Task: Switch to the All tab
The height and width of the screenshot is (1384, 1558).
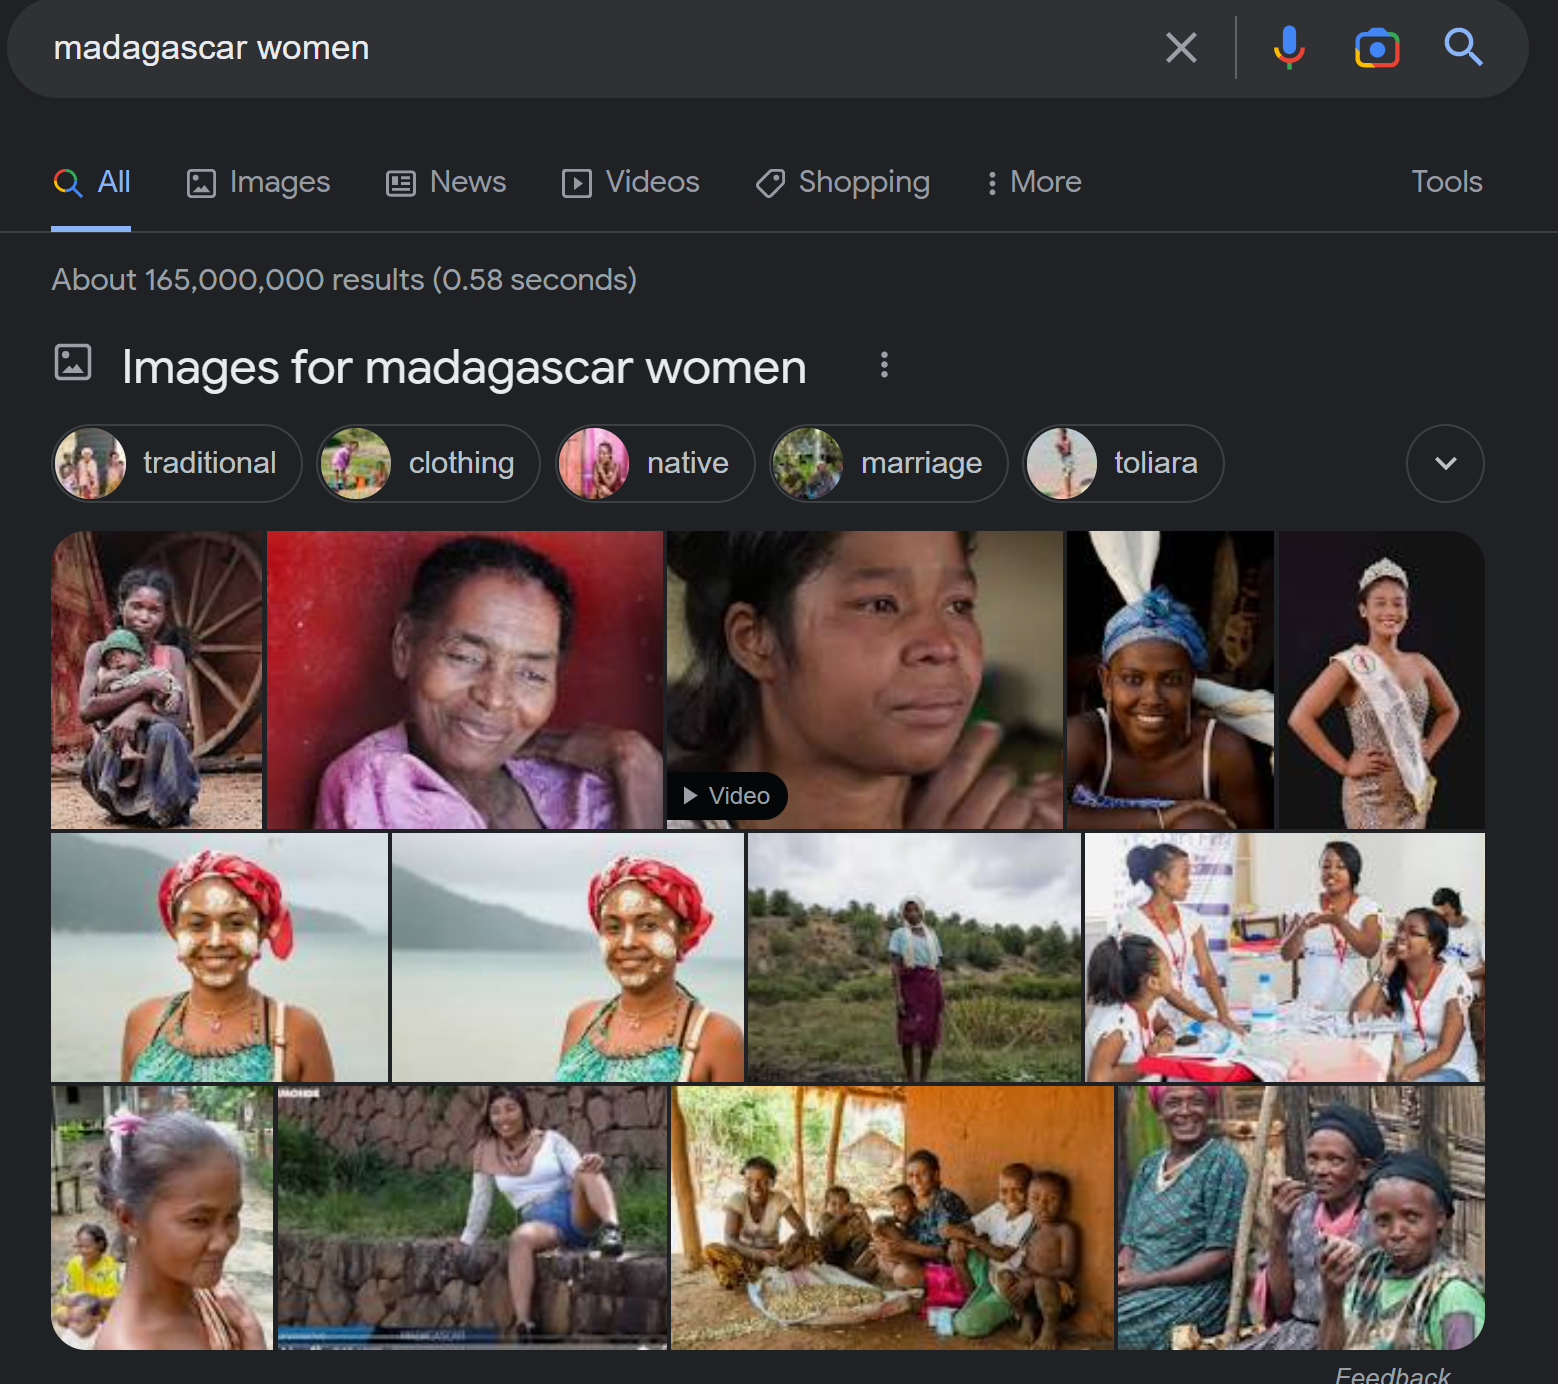Action: (91, 182)
